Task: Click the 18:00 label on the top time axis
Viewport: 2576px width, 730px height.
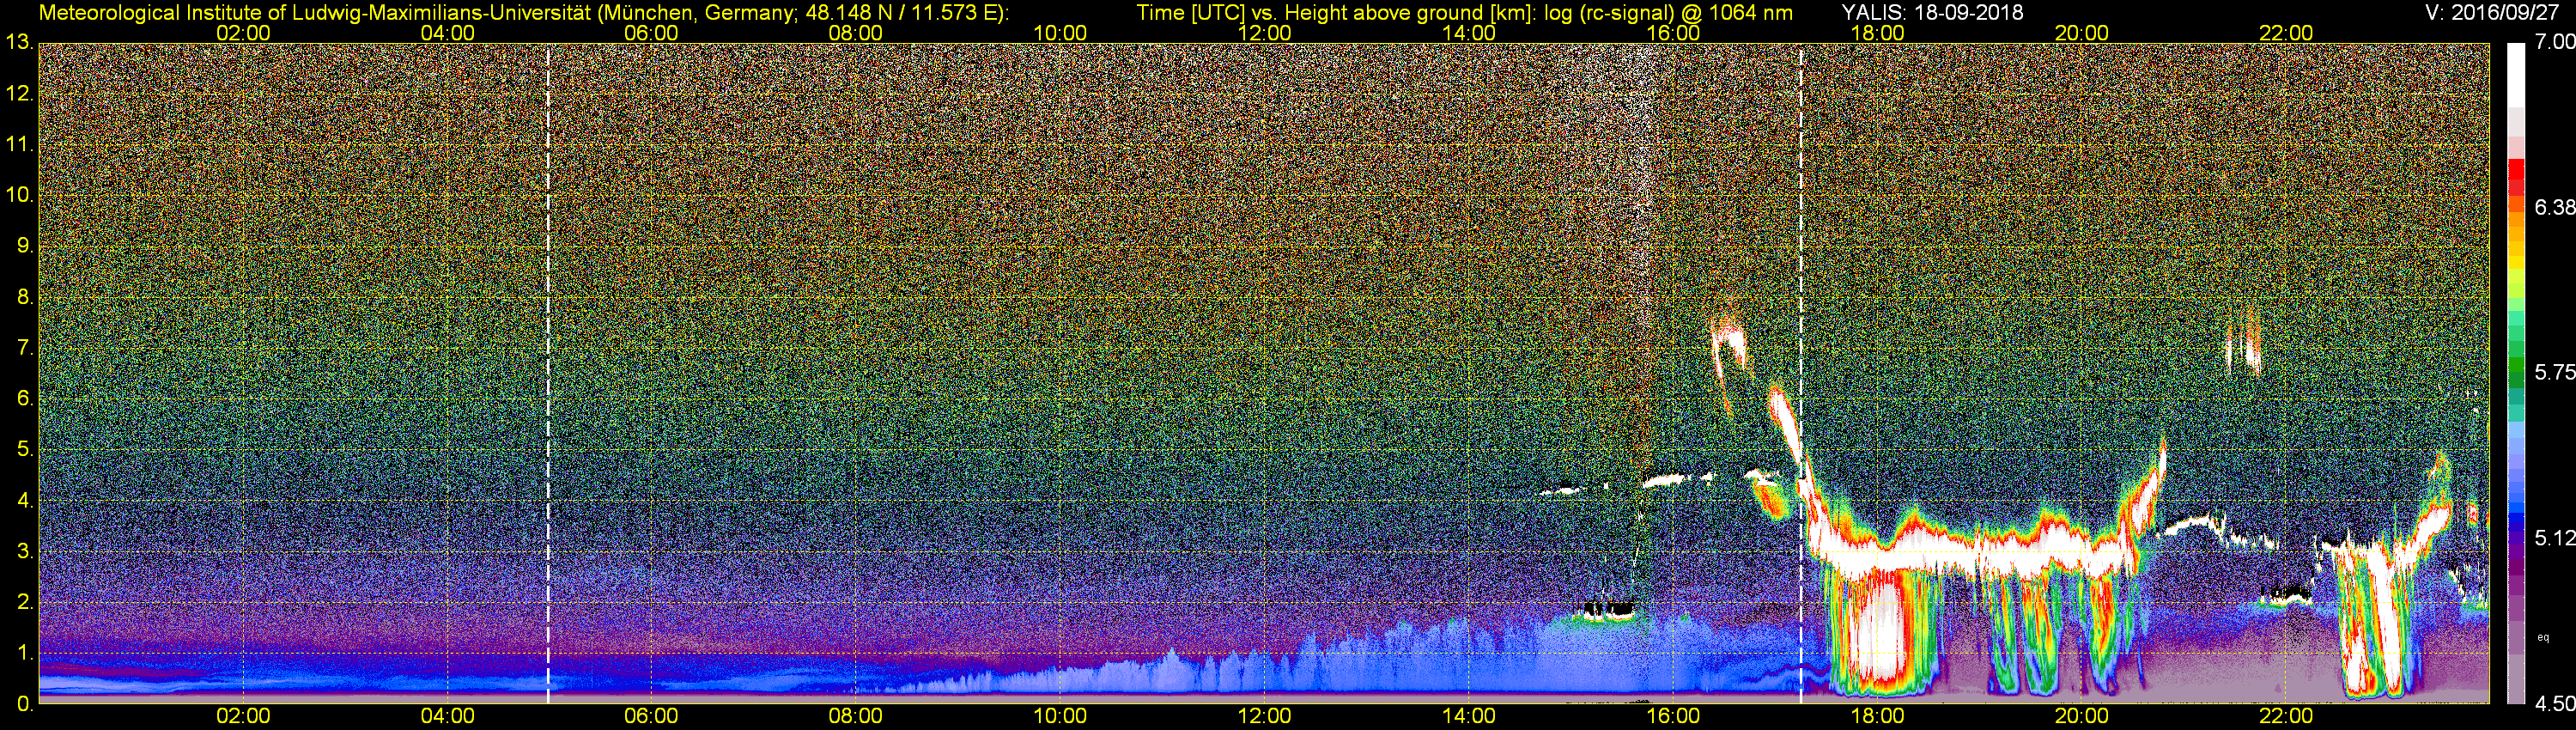Action: 1877,33
